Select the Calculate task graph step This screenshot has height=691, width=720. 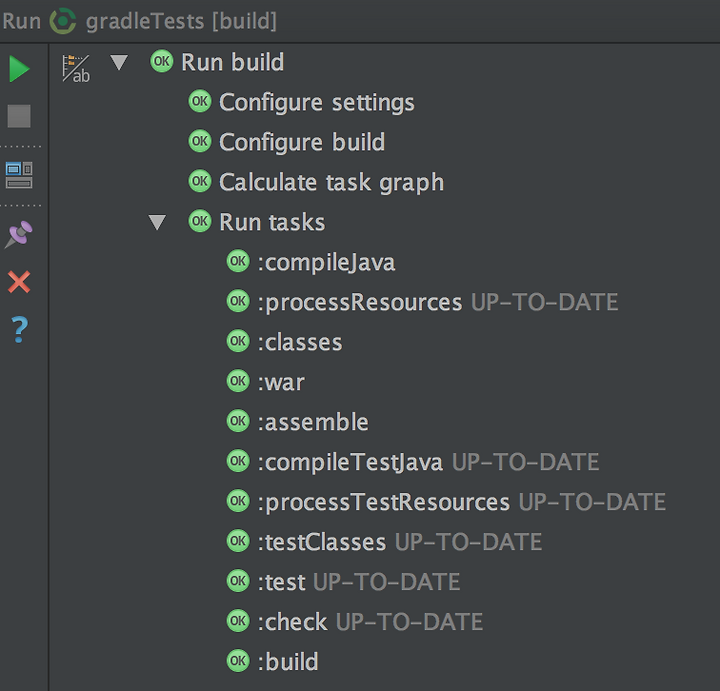coord(316,182)
